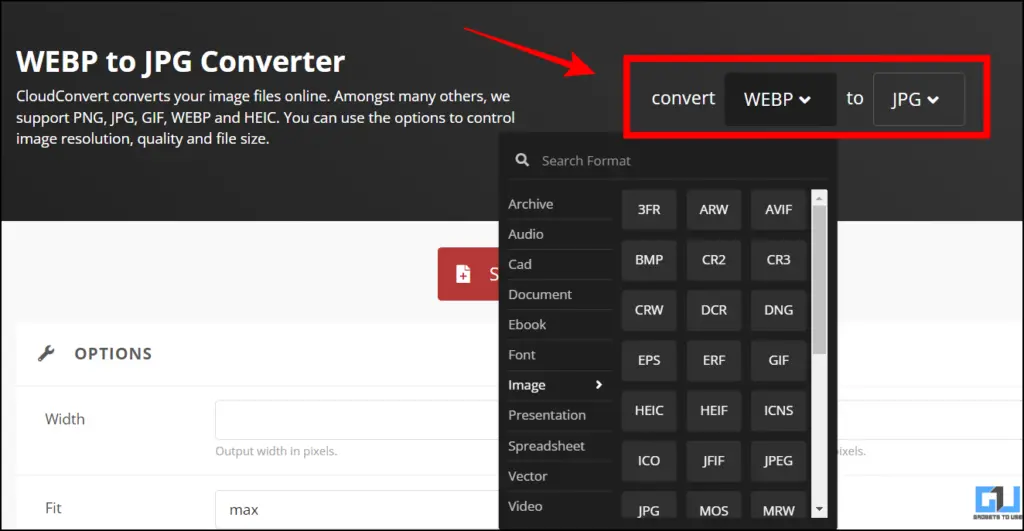Viewport: 1024px width, 531px height.
Task: Choose the EPS format
Action: tap(649, 361)
